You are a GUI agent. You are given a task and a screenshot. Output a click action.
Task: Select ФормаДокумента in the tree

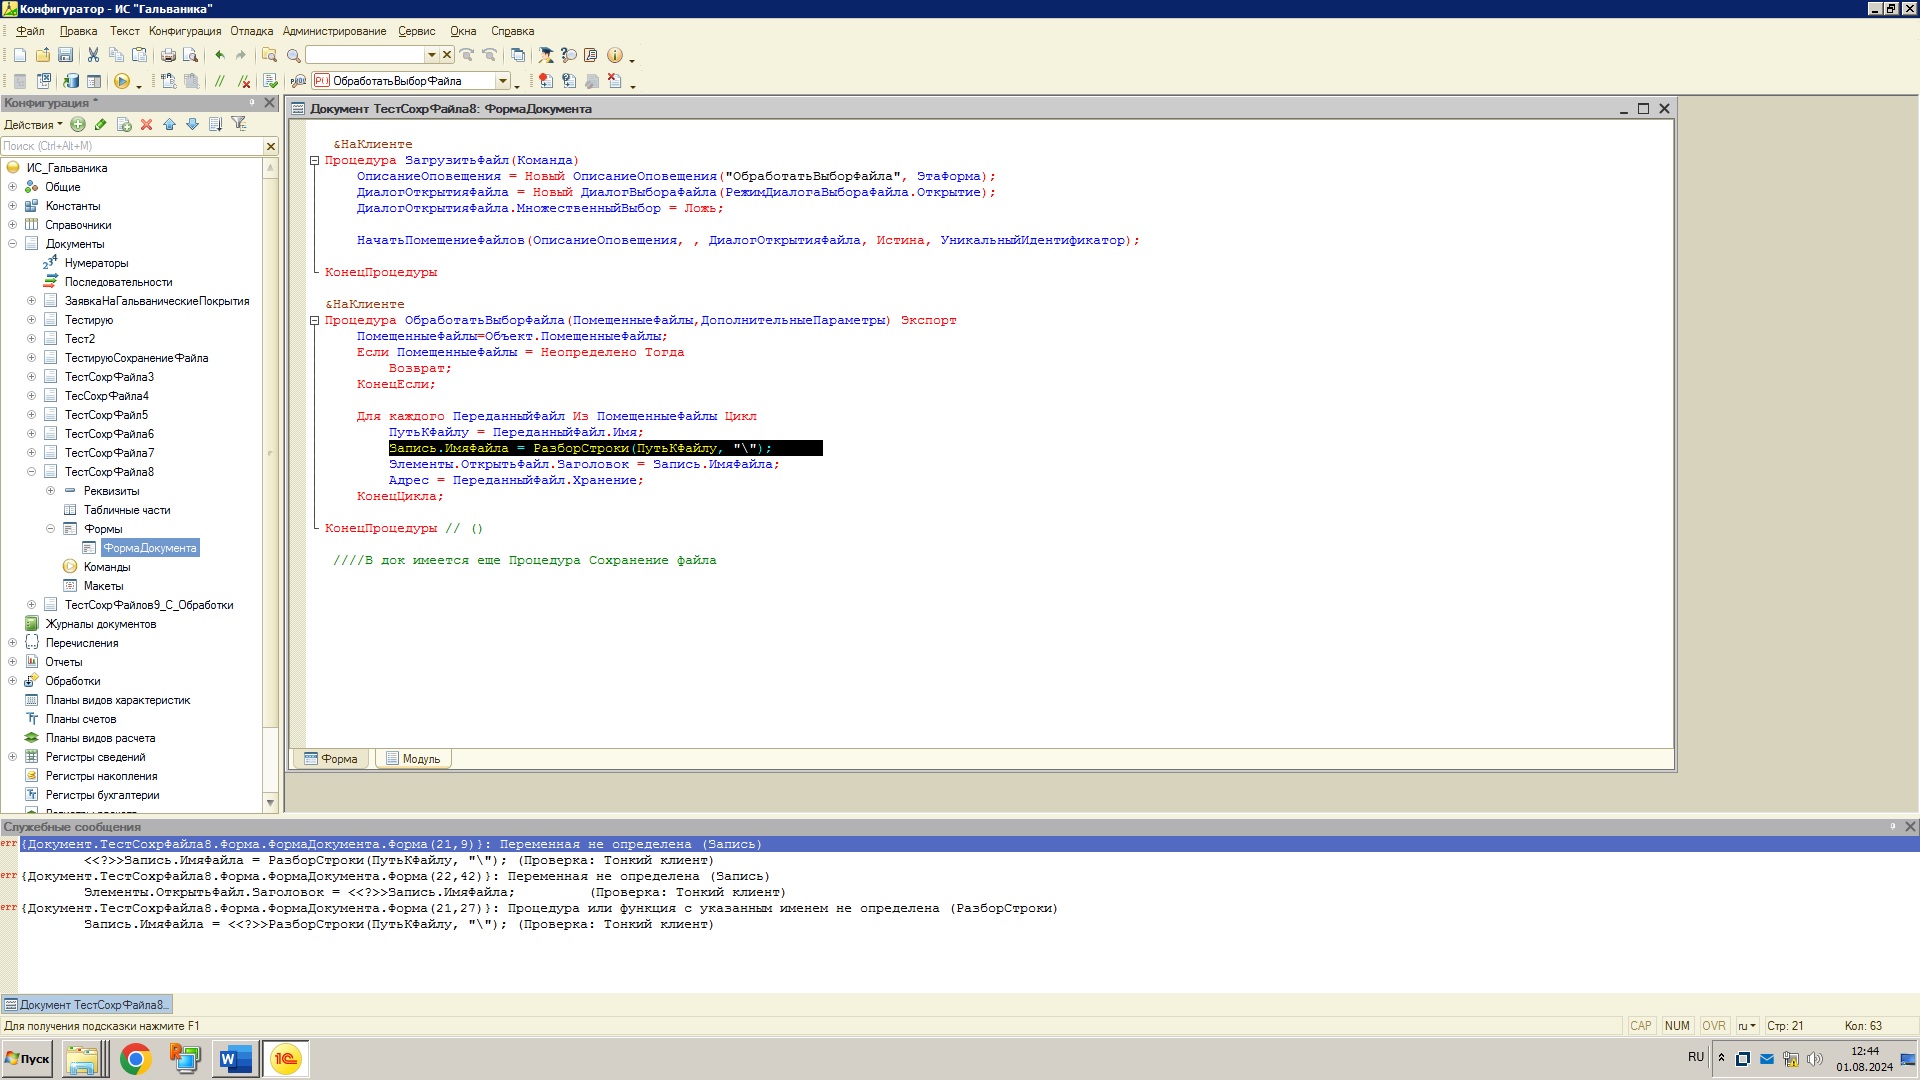tap(150, 548)
